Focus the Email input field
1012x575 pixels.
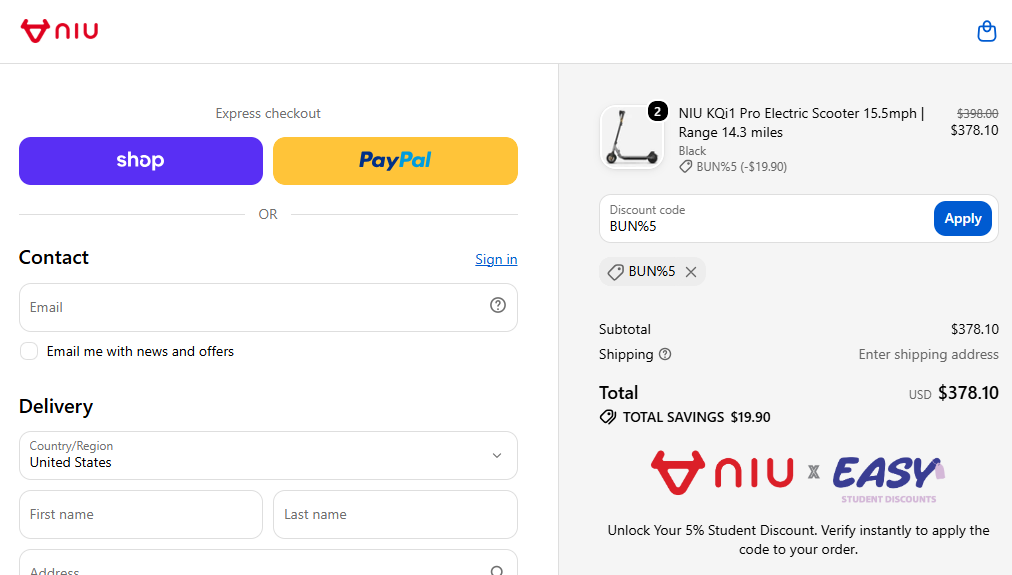pos(268,308)
